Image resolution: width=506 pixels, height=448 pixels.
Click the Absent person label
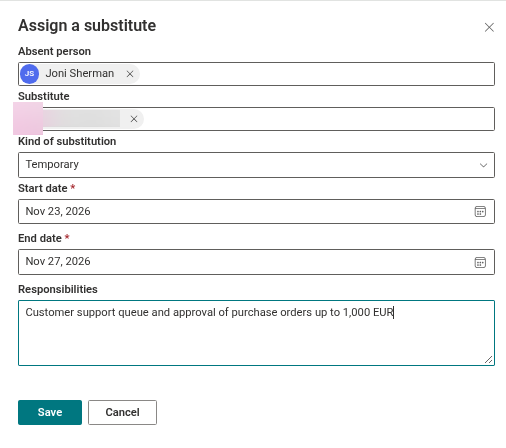54,51
